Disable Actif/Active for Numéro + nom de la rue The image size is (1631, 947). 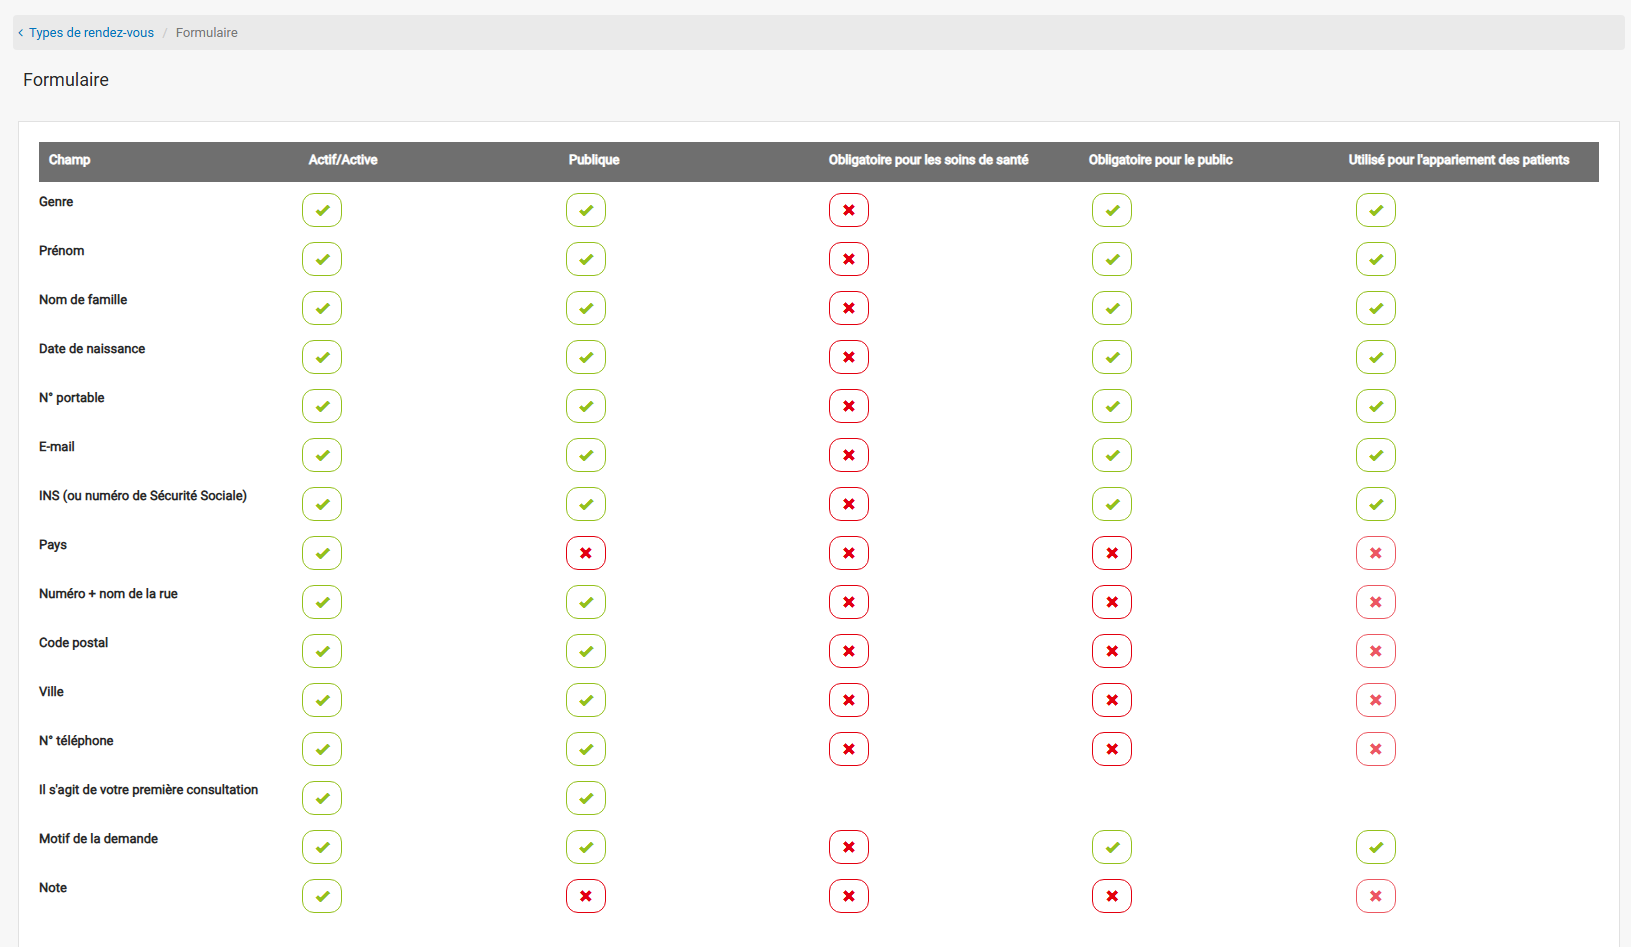pos(322,602)
